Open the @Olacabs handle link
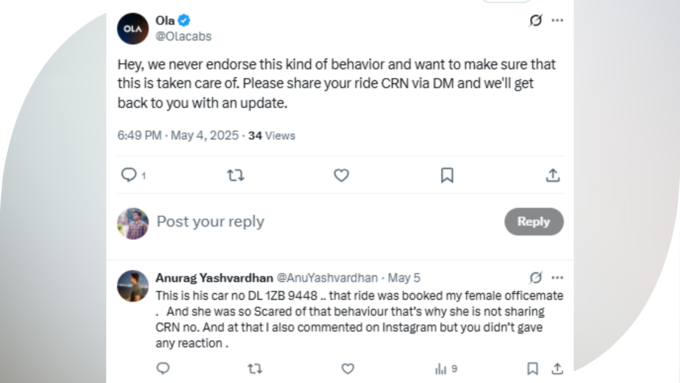Viewport: 680px width, 383px height. pos(183,36)
